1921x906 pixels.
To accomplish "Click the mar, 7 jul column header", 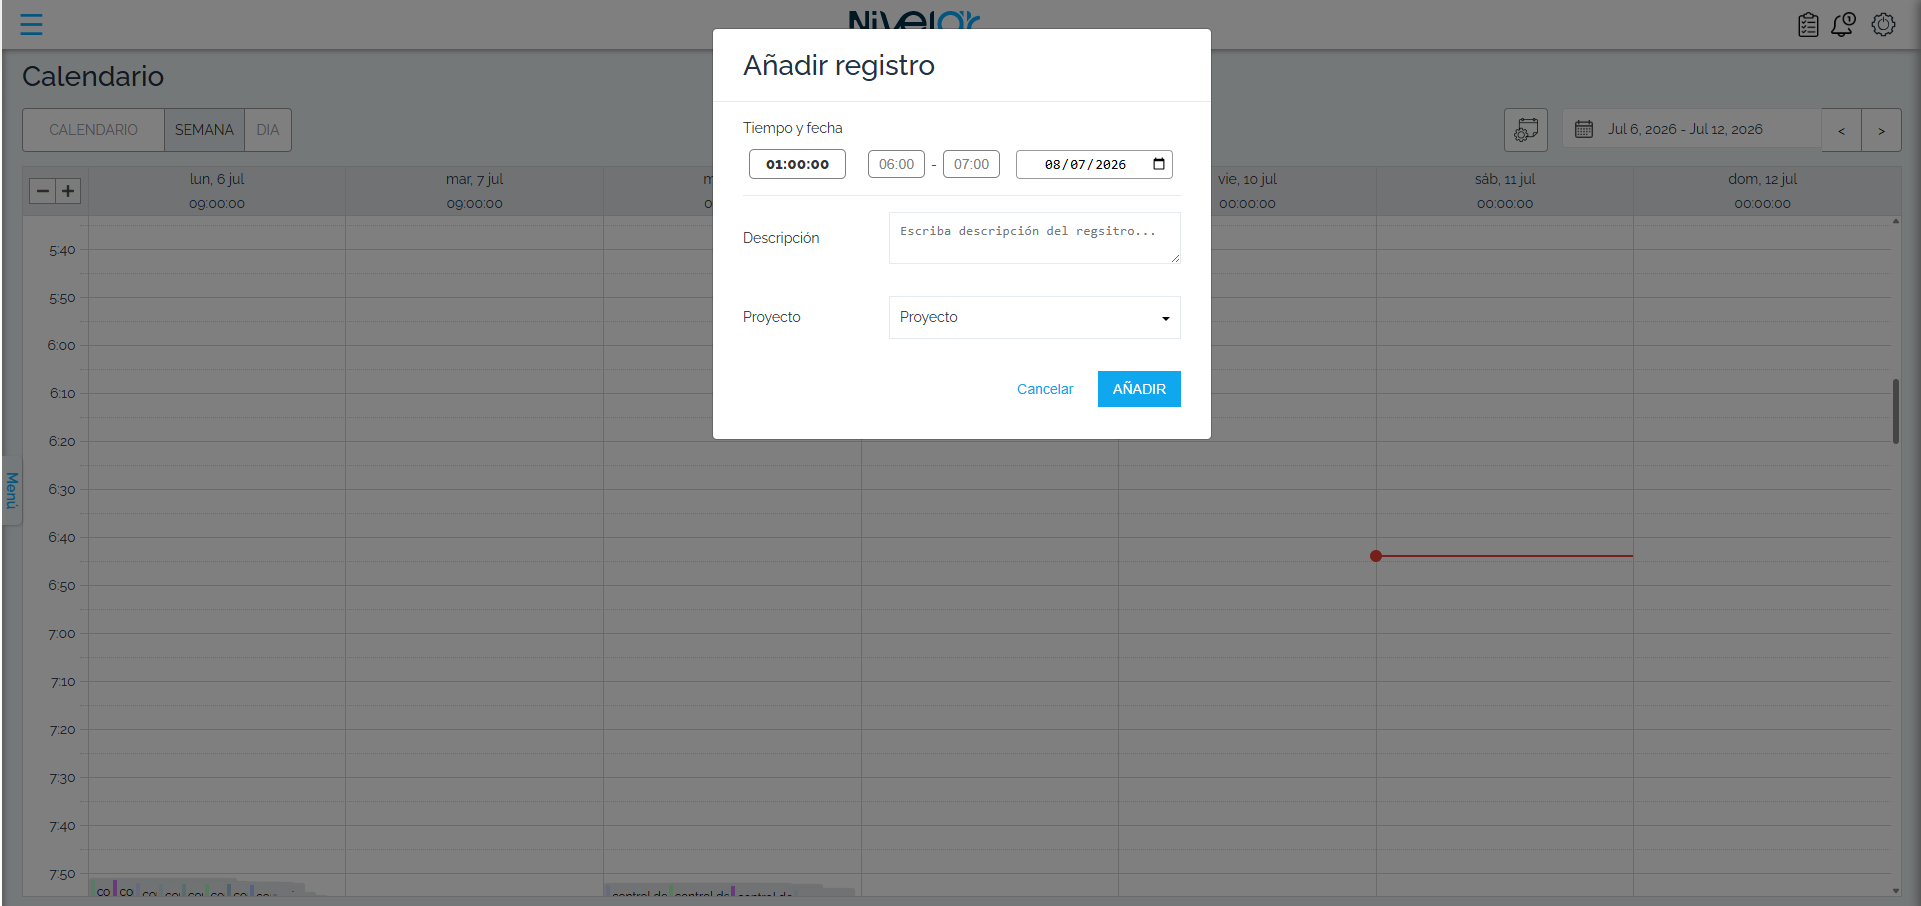I will pyautogui.click(x=474, y=190).
